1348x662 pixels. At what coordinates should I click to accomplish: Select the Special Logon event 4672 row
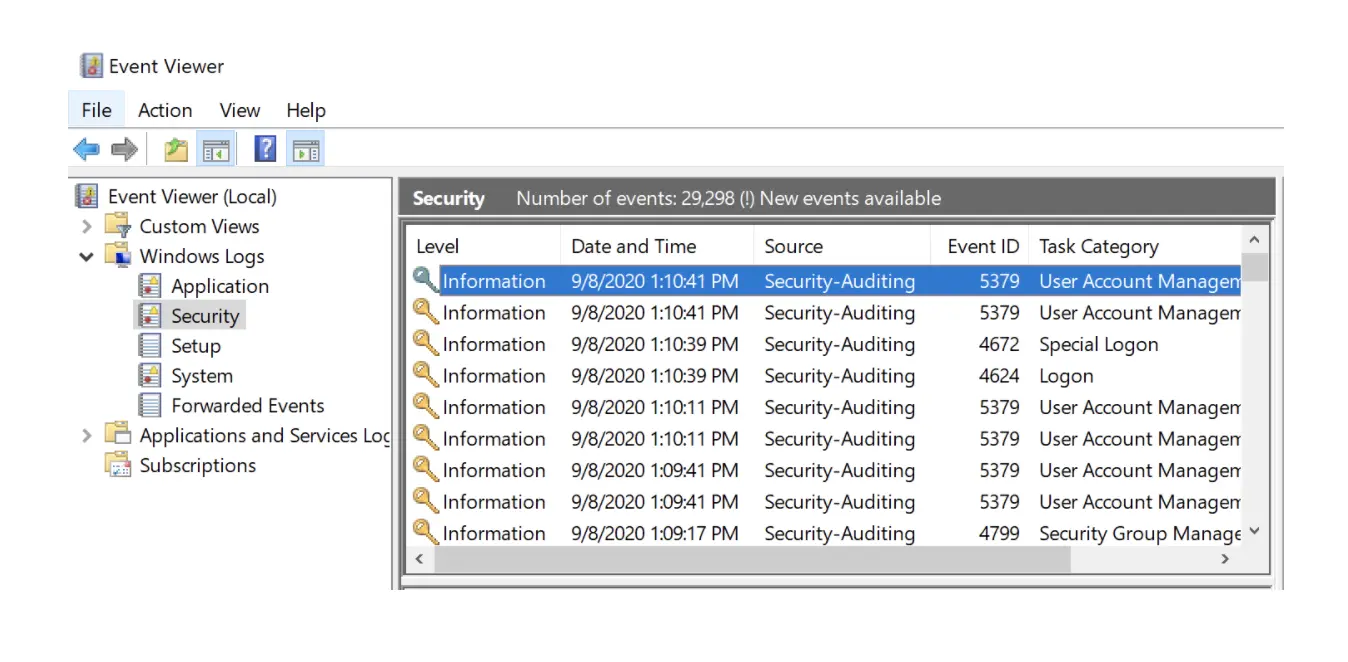[800, 344]
